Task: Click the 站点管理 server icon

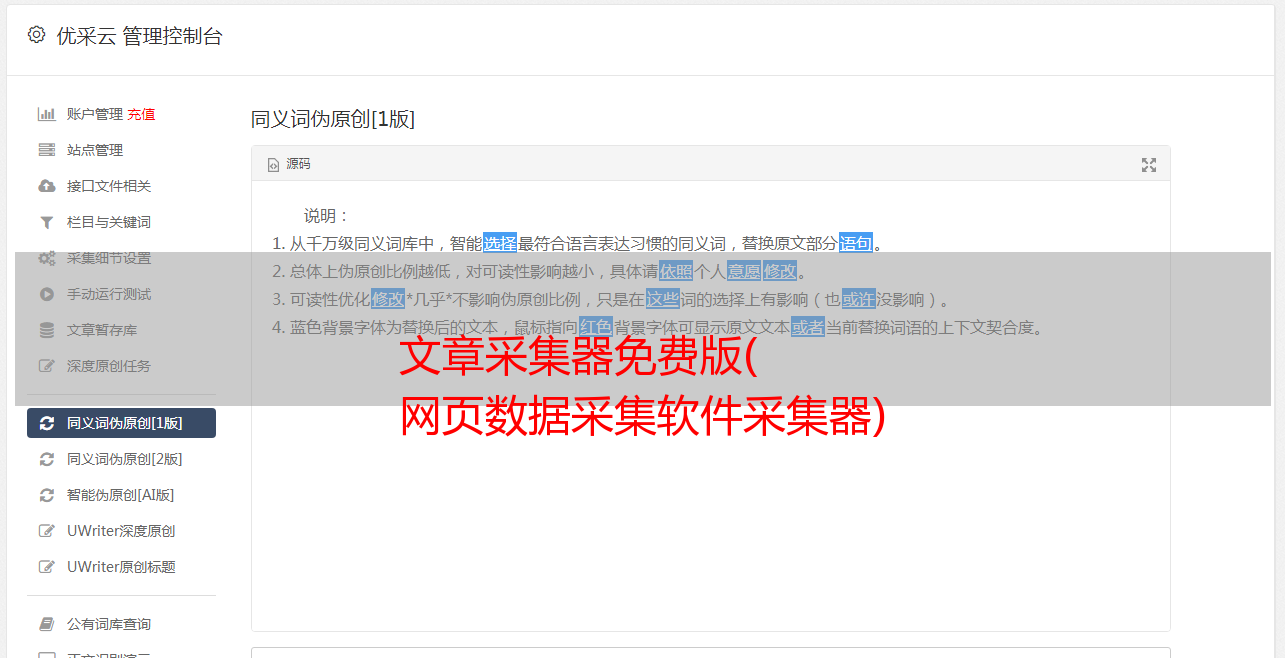Action: click(x=46, y=150)
